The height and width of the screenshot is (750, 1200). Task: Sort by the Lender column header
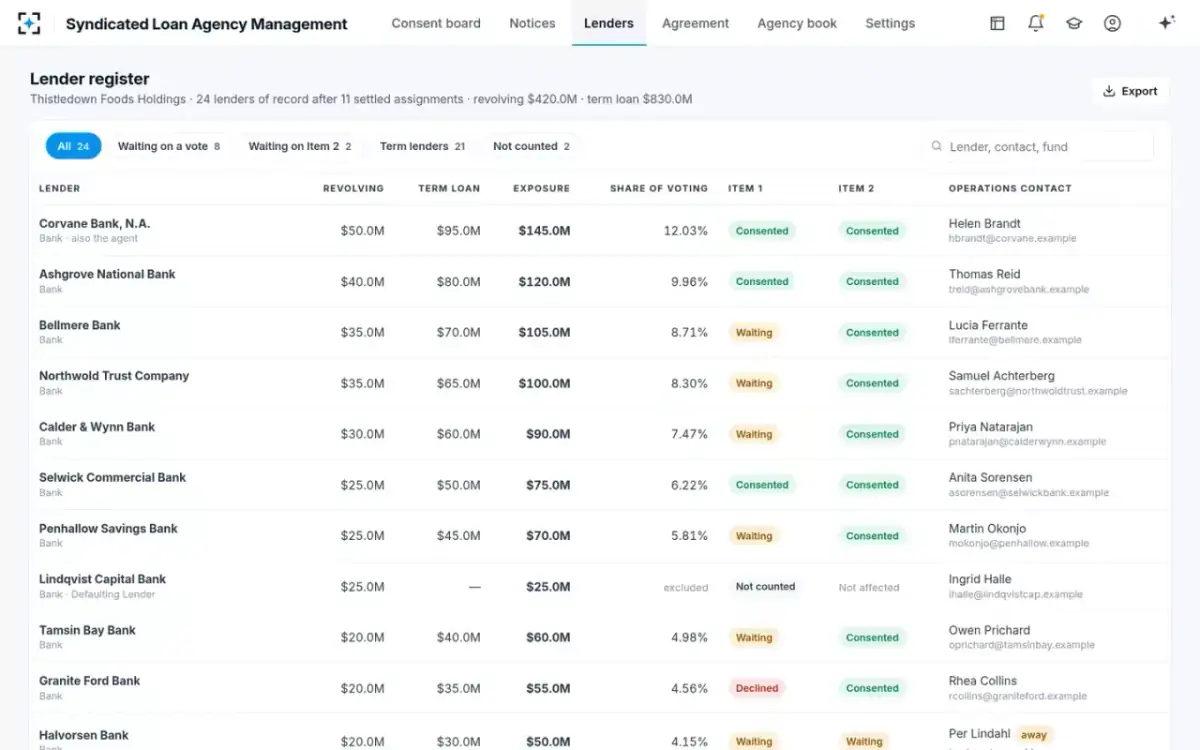pos(59,188)
